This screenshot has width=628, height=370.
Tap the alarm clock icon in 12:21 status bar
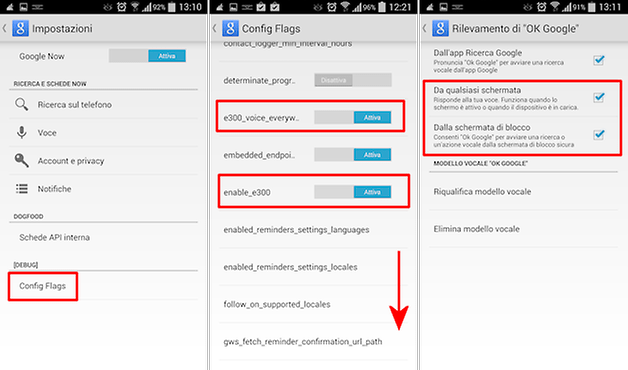click(x=332, y=6)
